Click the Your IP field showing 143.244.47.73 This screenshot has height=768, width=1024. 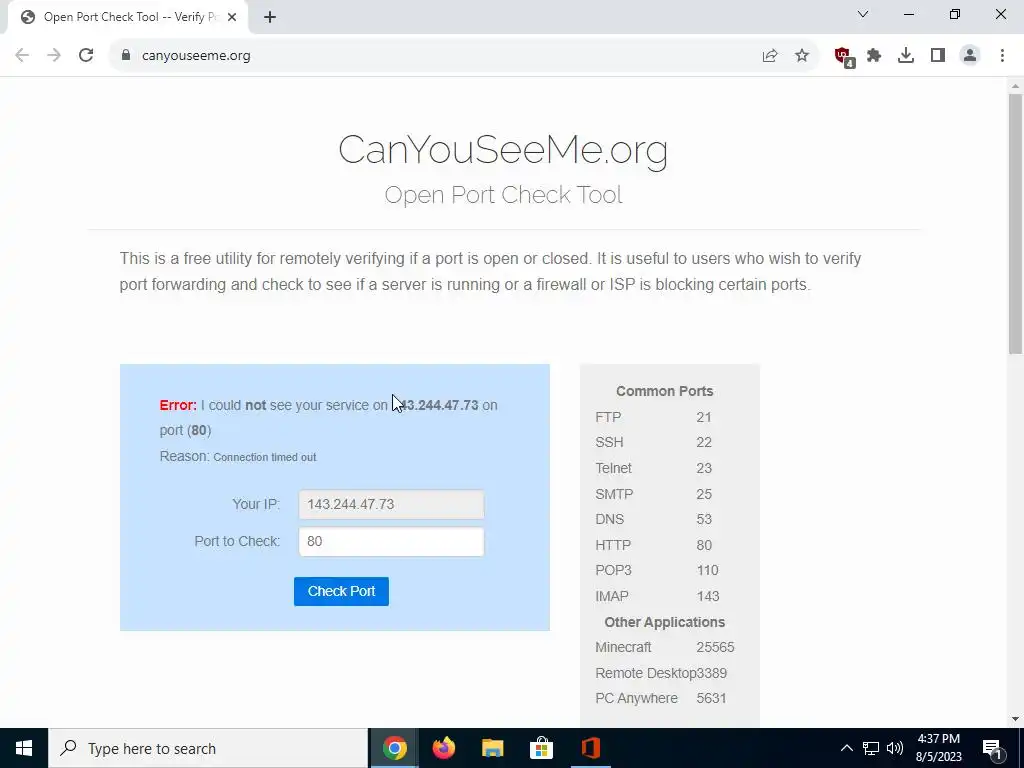(x=391, y=505)
